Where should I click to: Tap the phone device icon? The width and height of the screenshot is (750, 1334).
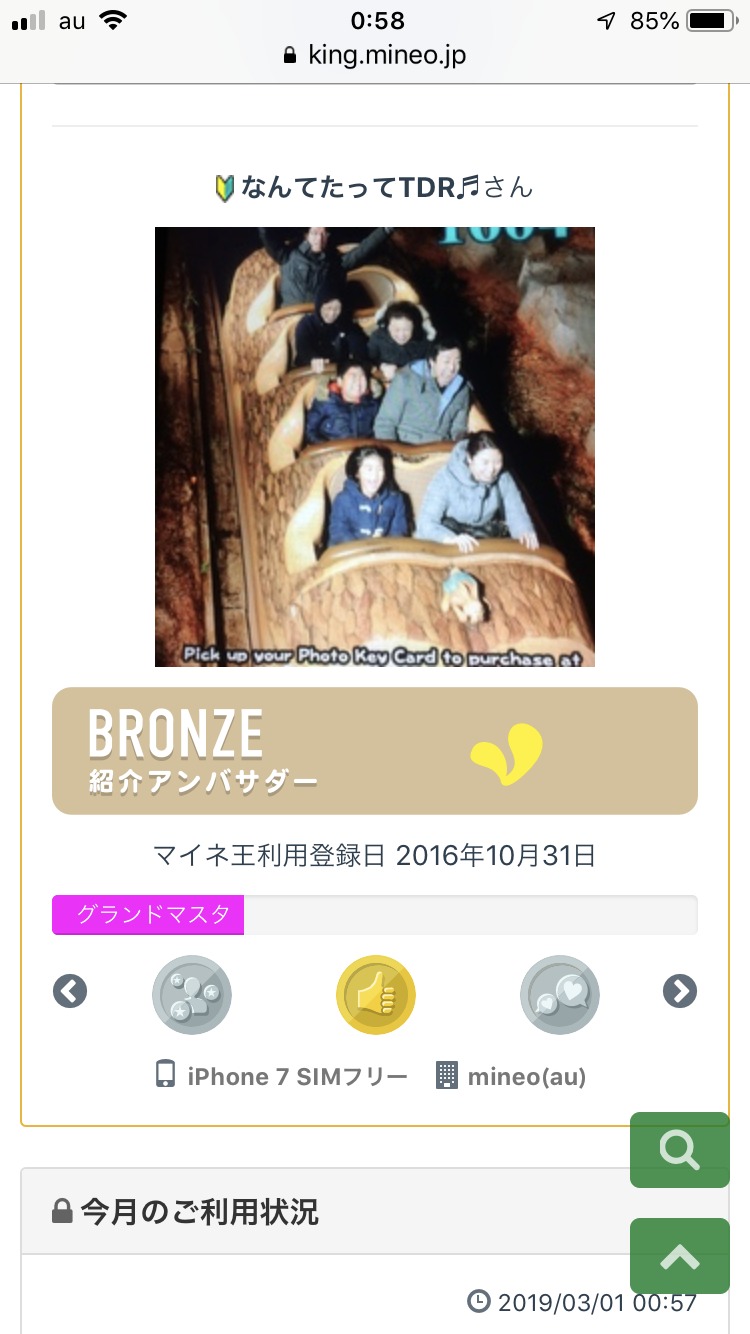pos(166,1076)
